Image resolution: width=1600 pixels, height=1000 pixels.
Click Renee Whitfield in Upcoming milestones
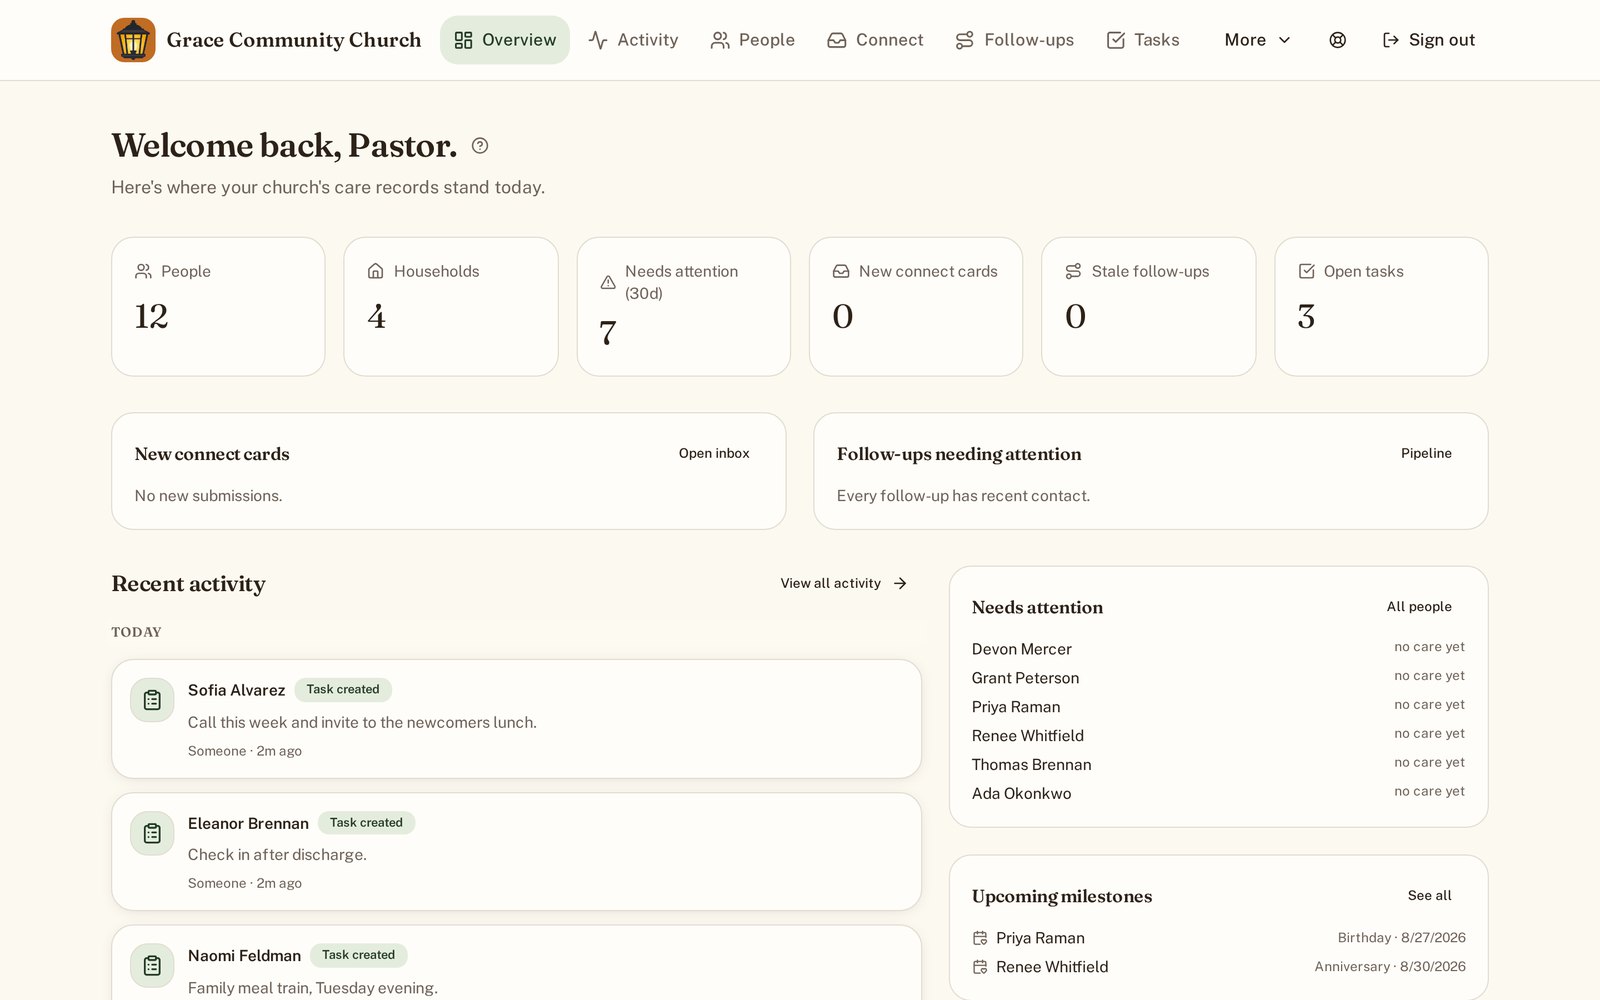point(1052,967)
